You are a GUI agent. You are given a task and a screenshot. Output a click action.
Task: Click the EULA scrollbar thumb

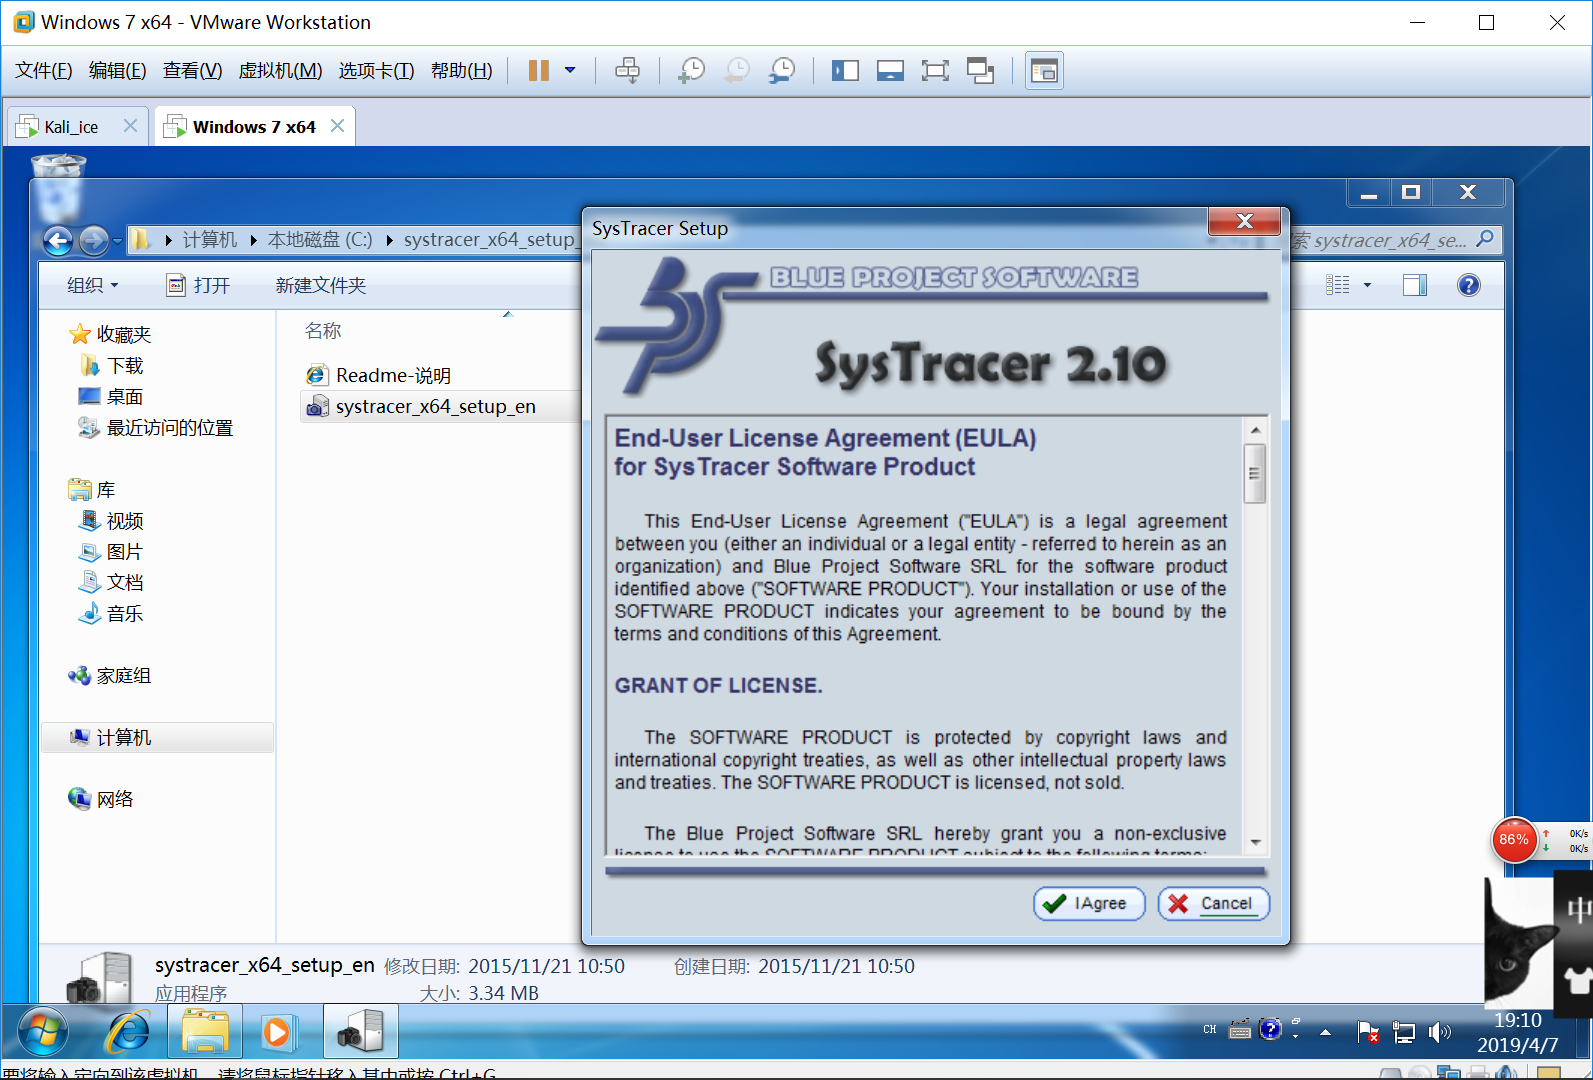click(1255, 474)
